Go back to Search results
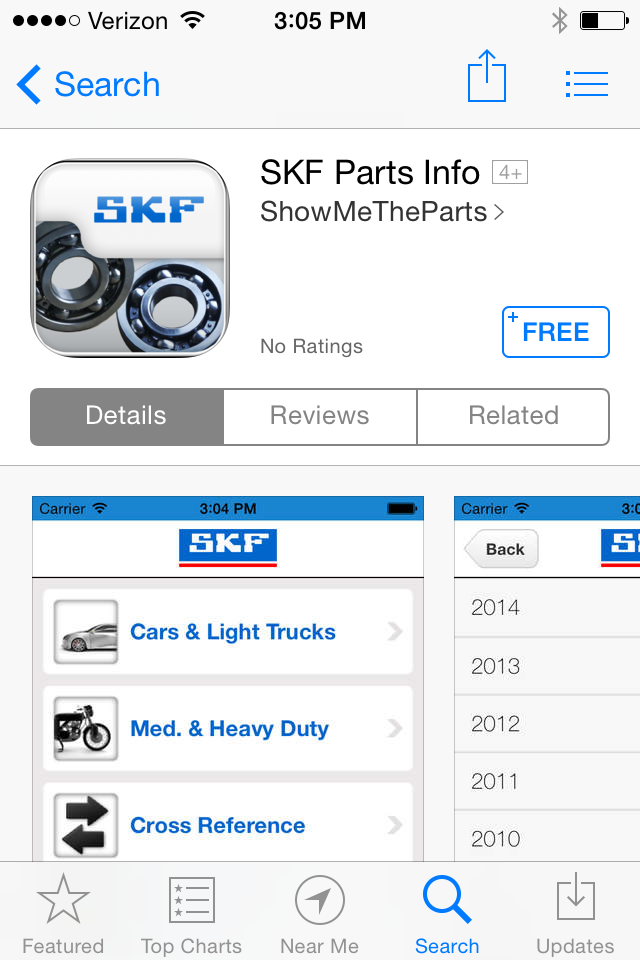 click(x=89, y=84)
